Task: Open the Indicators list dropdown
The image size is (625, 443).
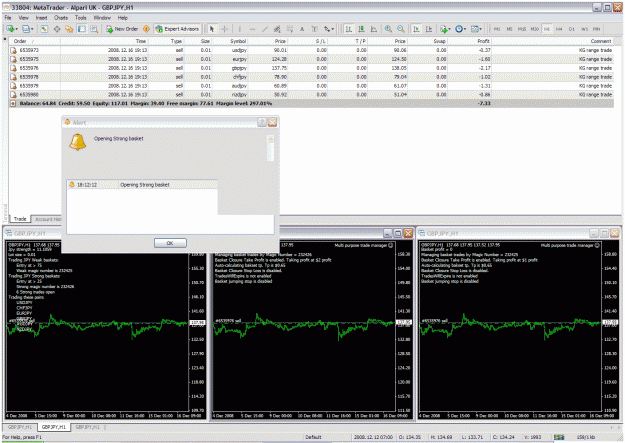Action: [x=445, y=29]
